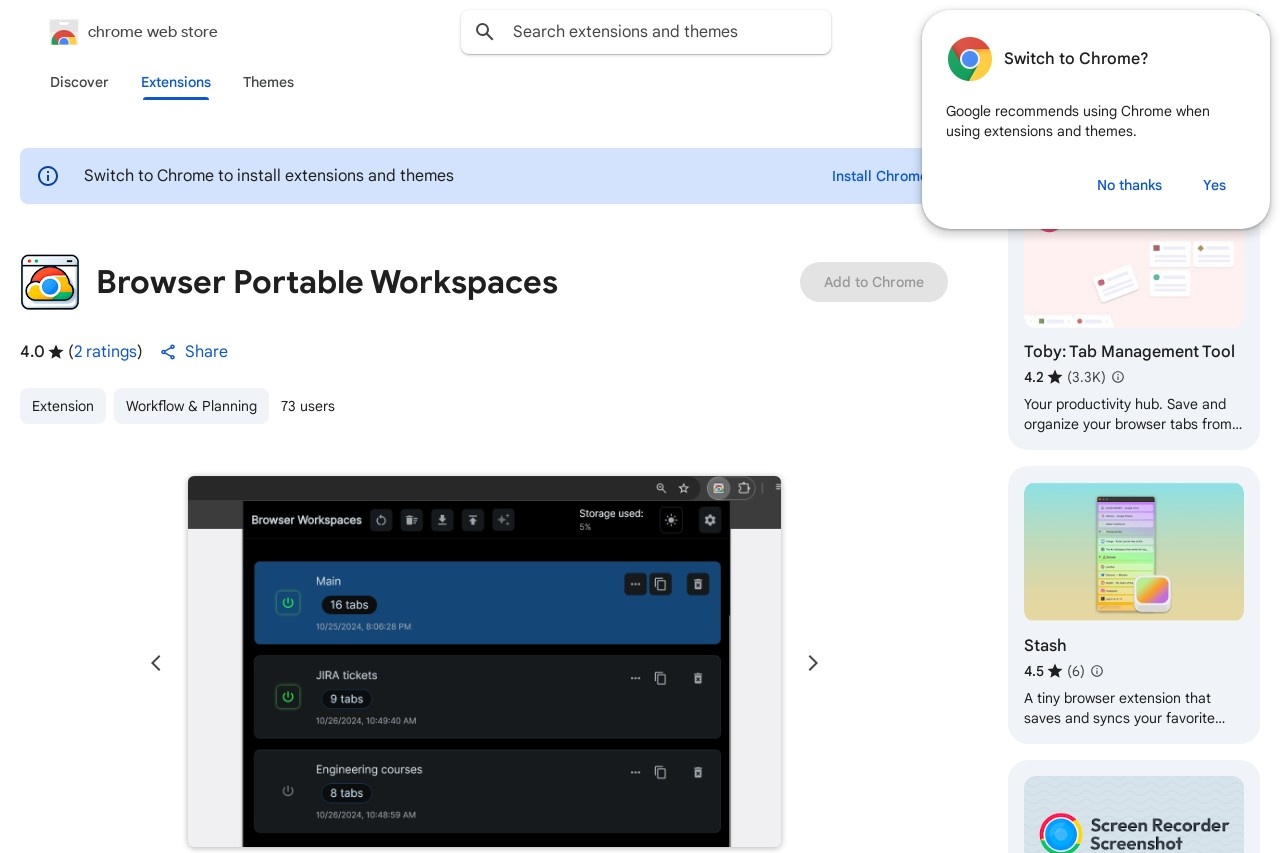
Task: Click the Main workspace power icon
Action: click(288, 603)
